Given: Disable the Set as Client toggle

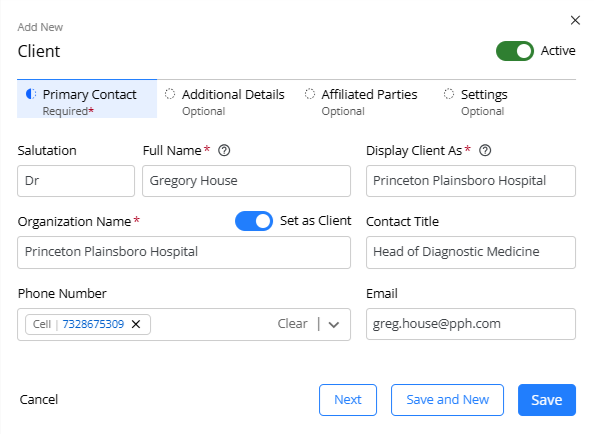Looking at the screenshot, I should (x=254, y=221).
